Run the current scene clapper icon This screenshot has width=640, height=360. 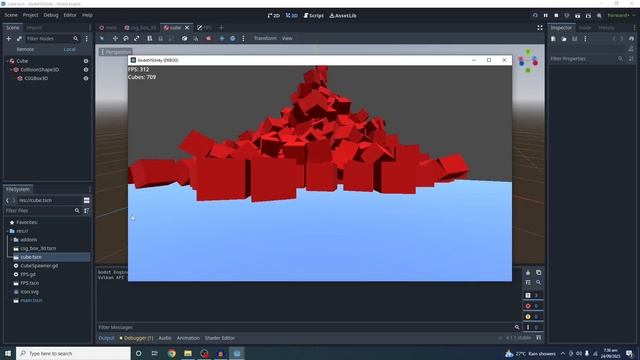(x=578, y=16)
